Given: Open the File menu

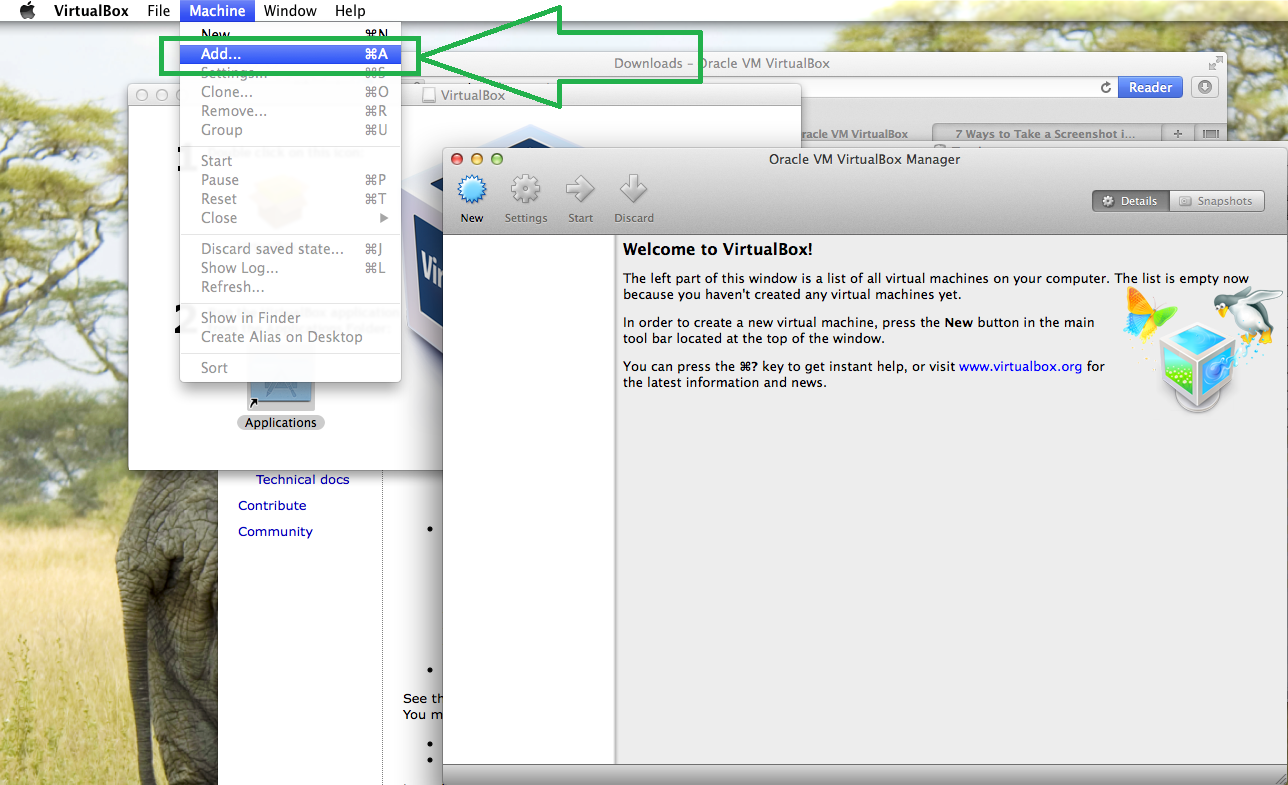Looking at the screenshot, I should tap(158, 11).
